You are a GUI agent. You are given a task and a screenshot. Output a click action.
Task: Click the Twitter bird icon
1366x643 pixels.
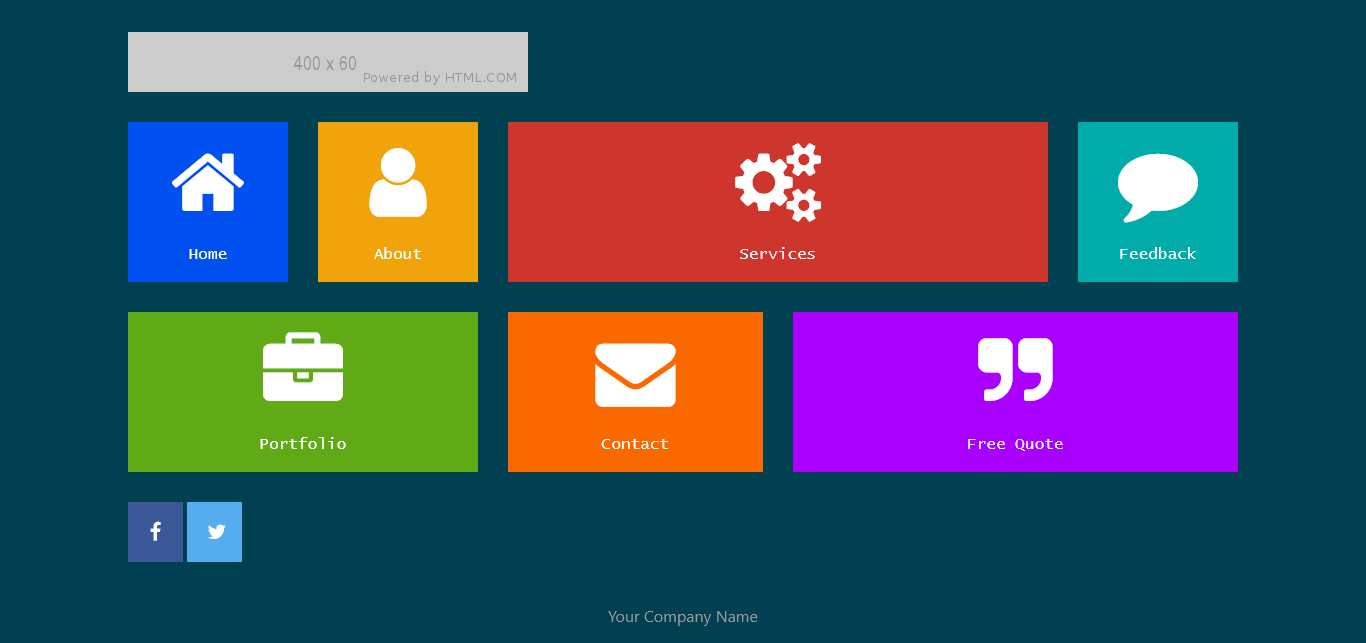click(x=214, y=531)
